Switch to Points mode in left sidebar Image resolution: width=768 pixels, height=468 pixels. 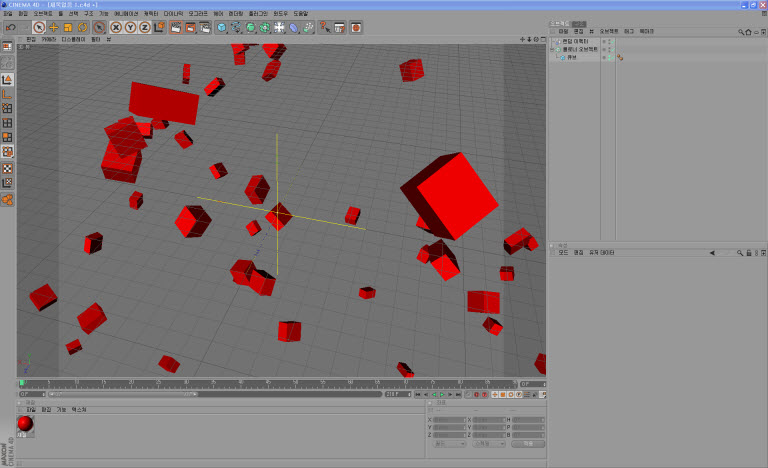coord(7,108)
